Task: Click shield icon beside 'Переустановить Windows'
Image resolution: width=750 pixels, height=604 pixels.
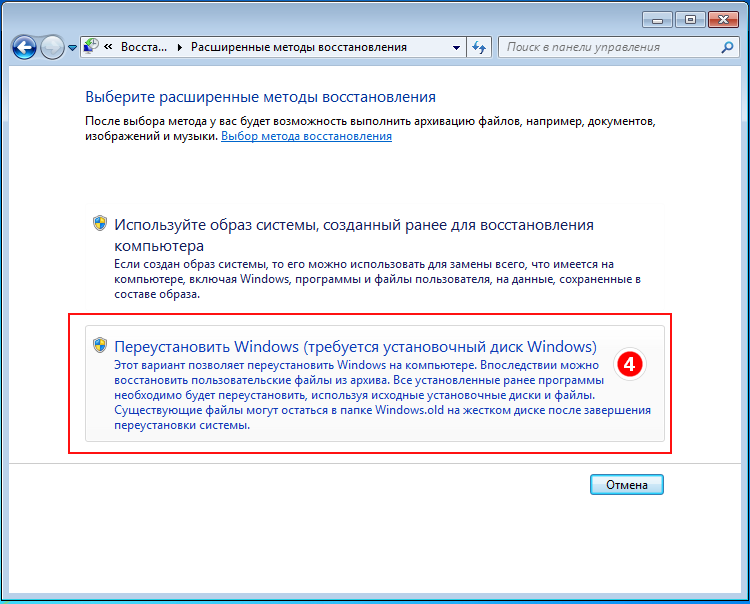Action: [100, 345]
